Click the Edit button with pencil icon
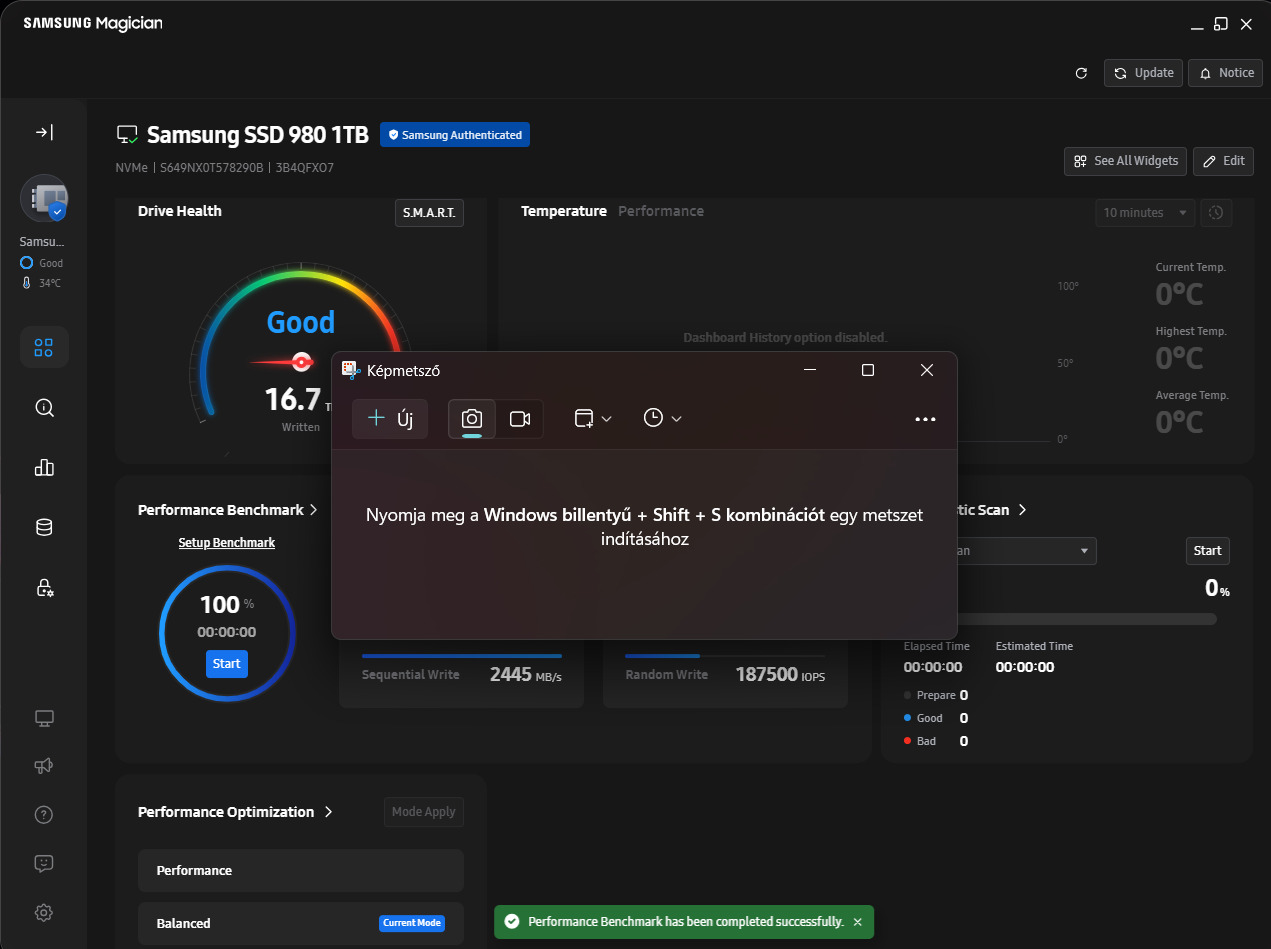Viewport: 1271px width, 949px height. click(x=1223, y=161)
